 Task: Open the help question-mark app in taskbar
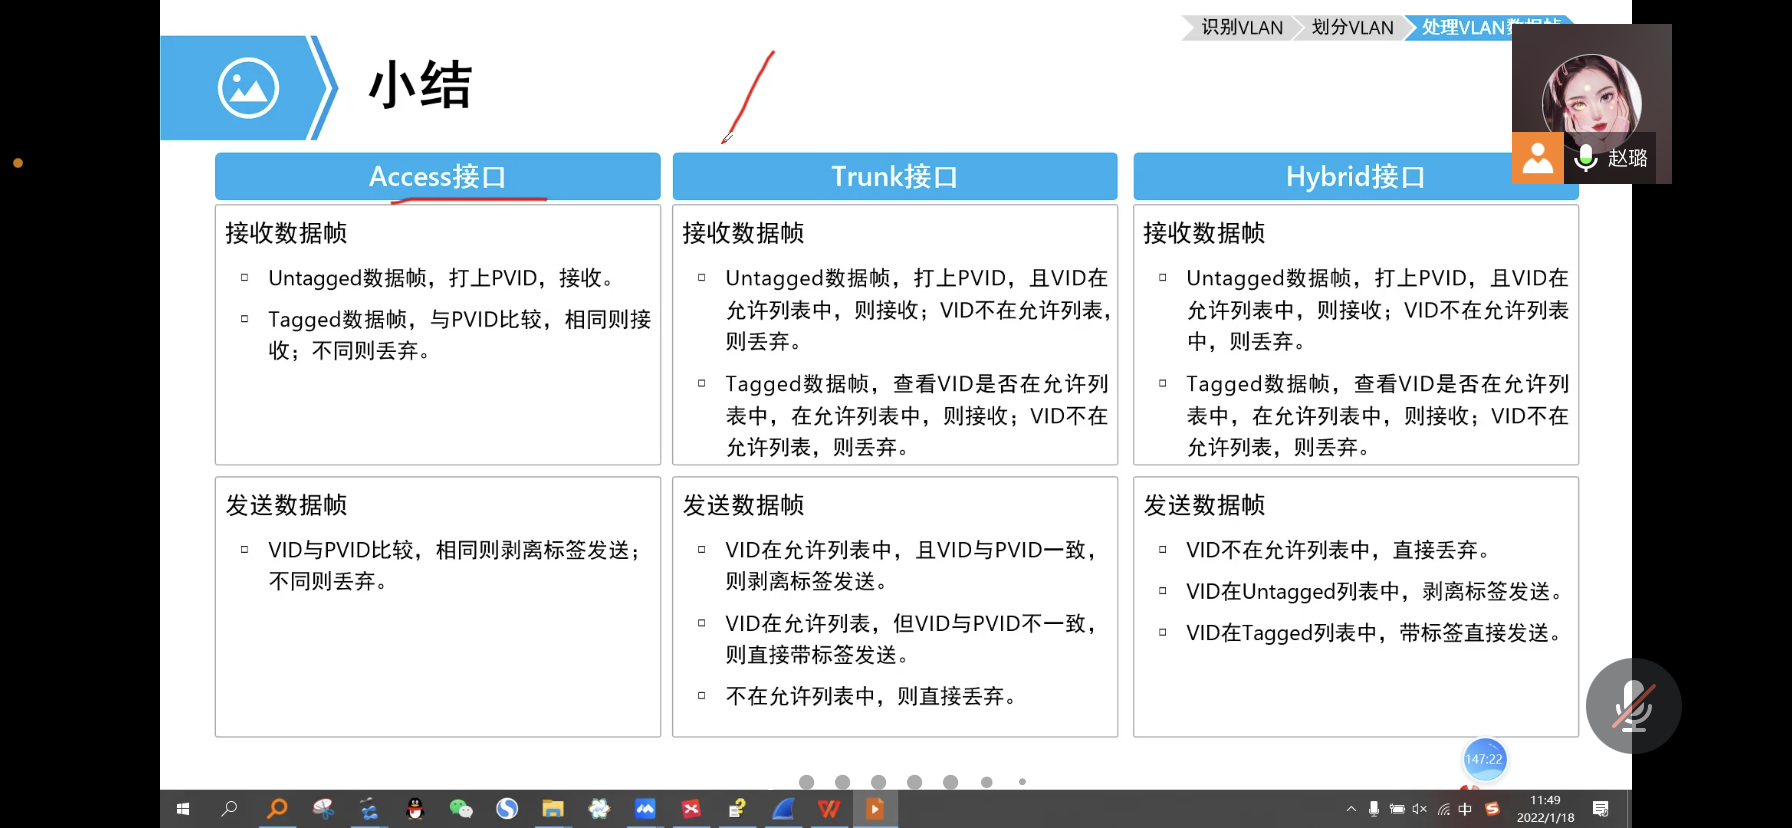[x=737, y=809]
